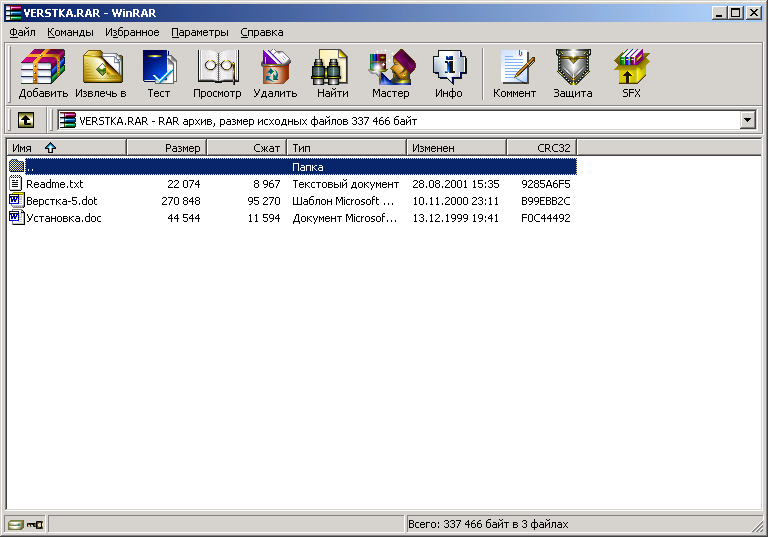Close the WinRAR window
Image resolution: width=768 pixels, height=537 pixels.
(x=754, y=13)
